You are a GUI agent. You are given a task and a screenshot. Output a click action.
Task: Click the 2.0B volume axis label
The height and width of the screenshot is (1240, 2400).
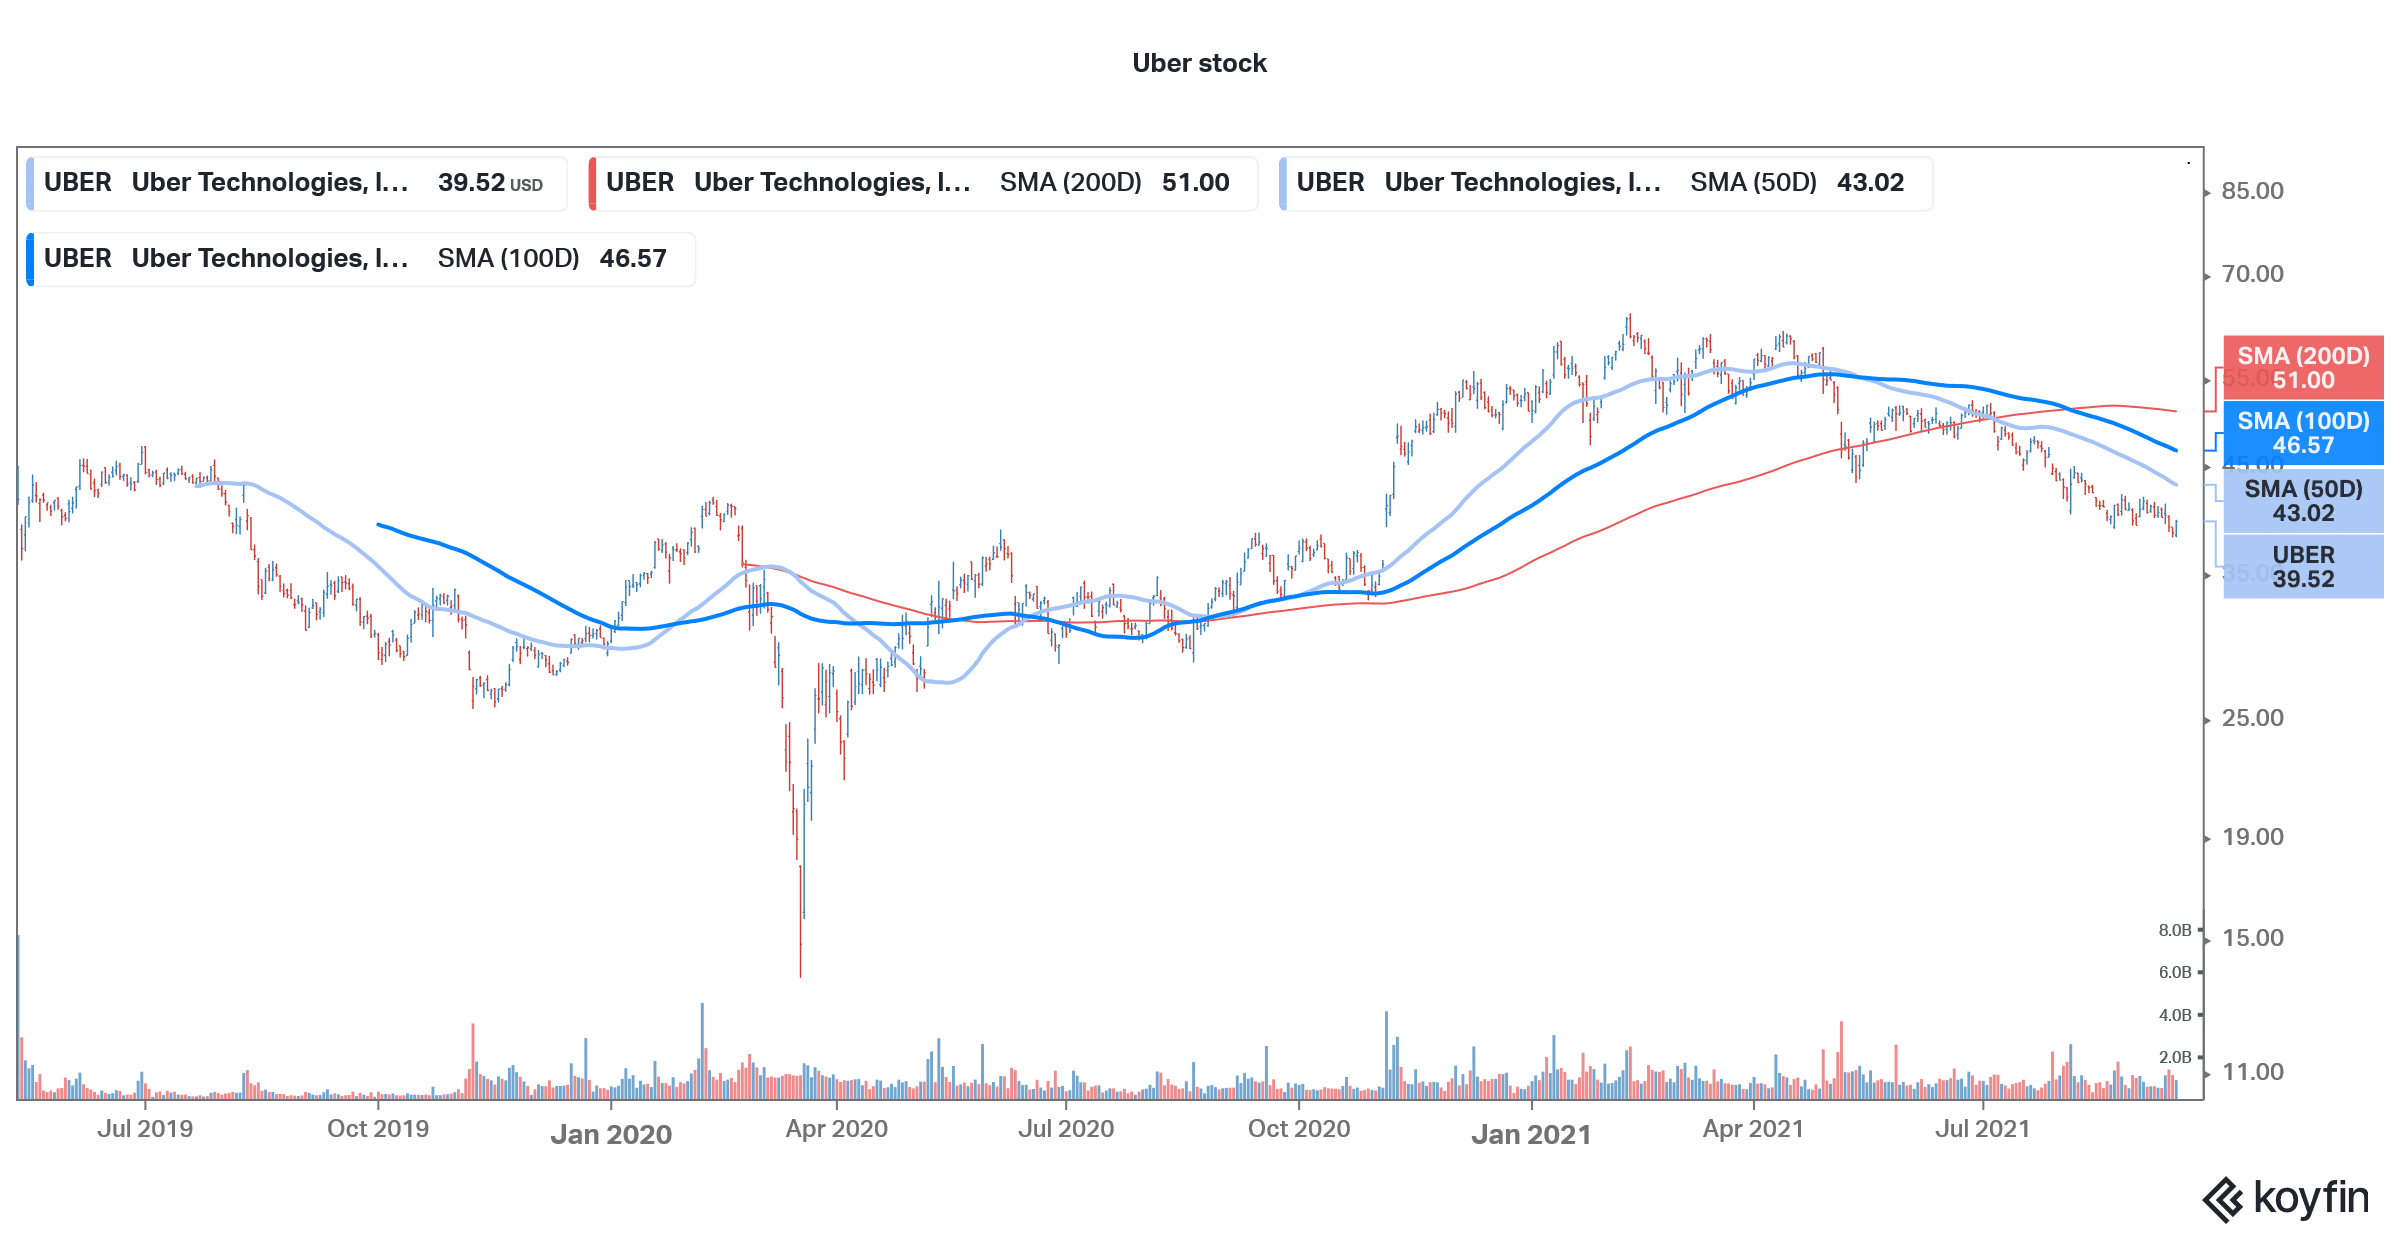coord(2174,1057)
